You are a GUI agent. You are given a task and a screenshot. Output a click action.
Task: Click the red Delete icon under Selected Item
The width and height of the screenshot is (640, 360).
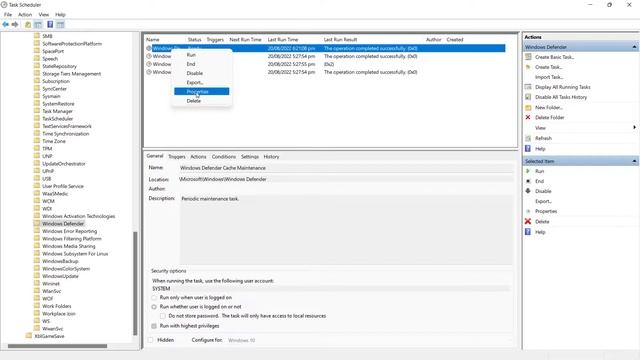(x=528, y=221)
